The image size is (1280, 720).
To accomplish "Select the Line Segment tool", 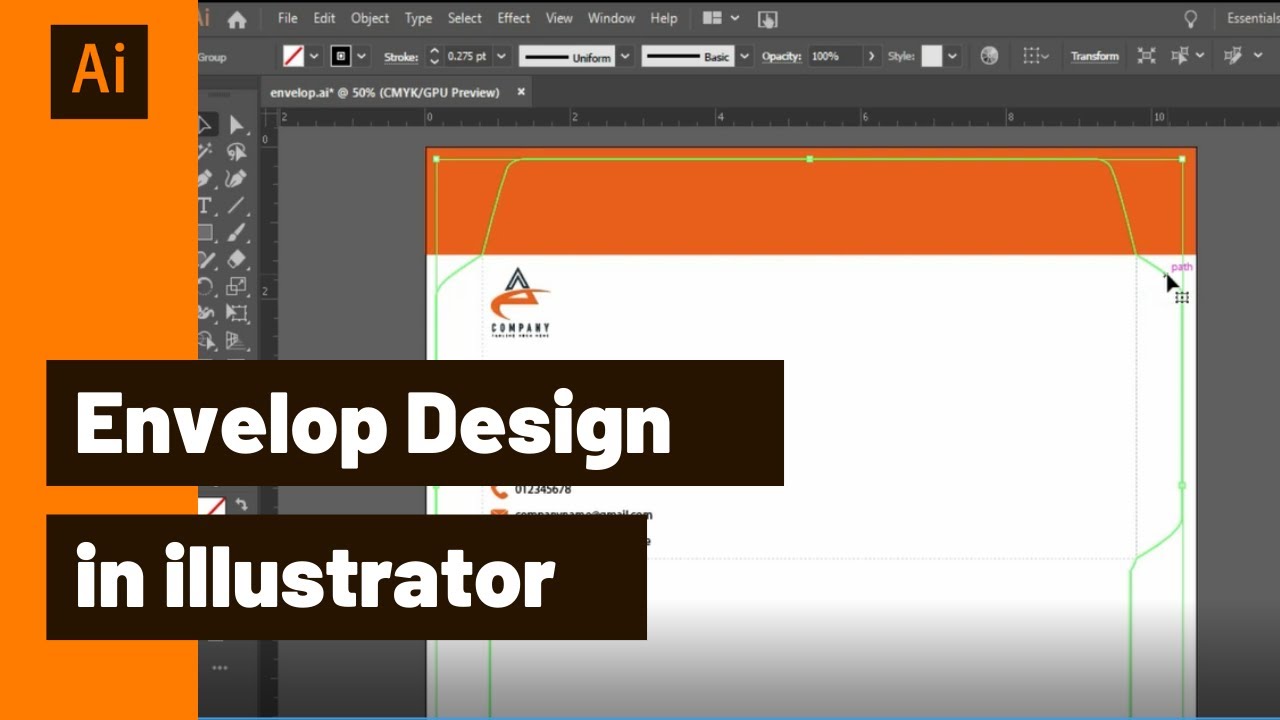I will tap(236, 206).
